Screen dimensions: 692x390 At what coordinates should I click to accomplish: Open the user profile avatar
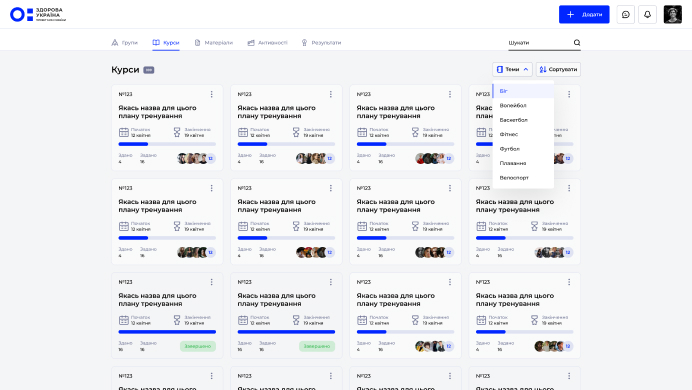tap(673, 15)
